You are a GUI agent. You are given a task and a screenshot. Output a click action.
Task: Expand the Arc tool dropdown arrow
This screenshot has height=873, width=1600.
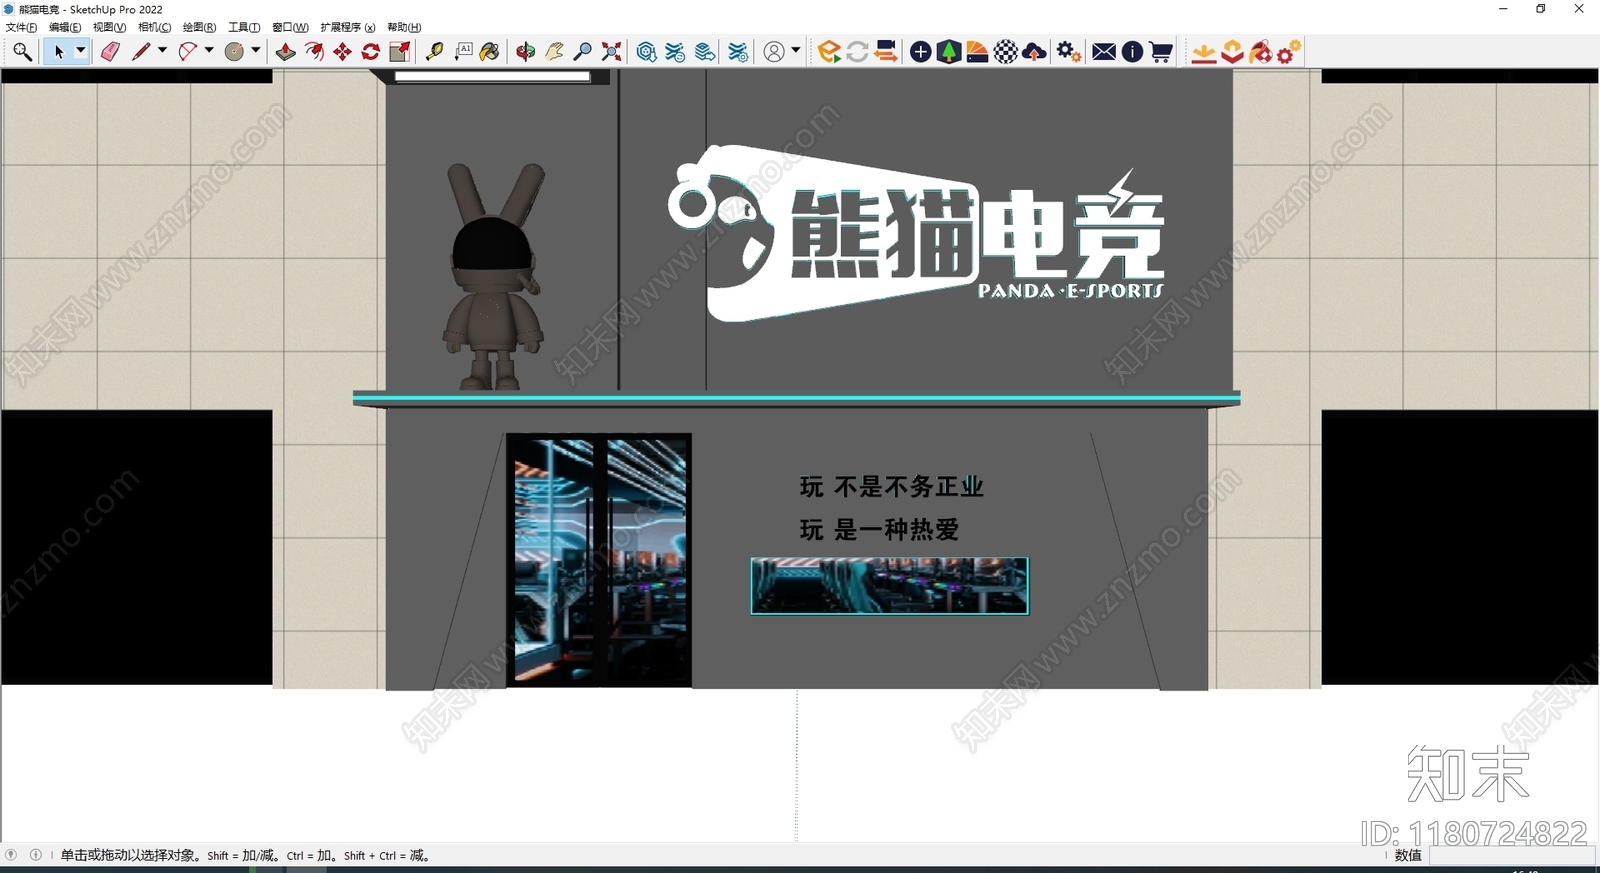[x=209, y=50]
